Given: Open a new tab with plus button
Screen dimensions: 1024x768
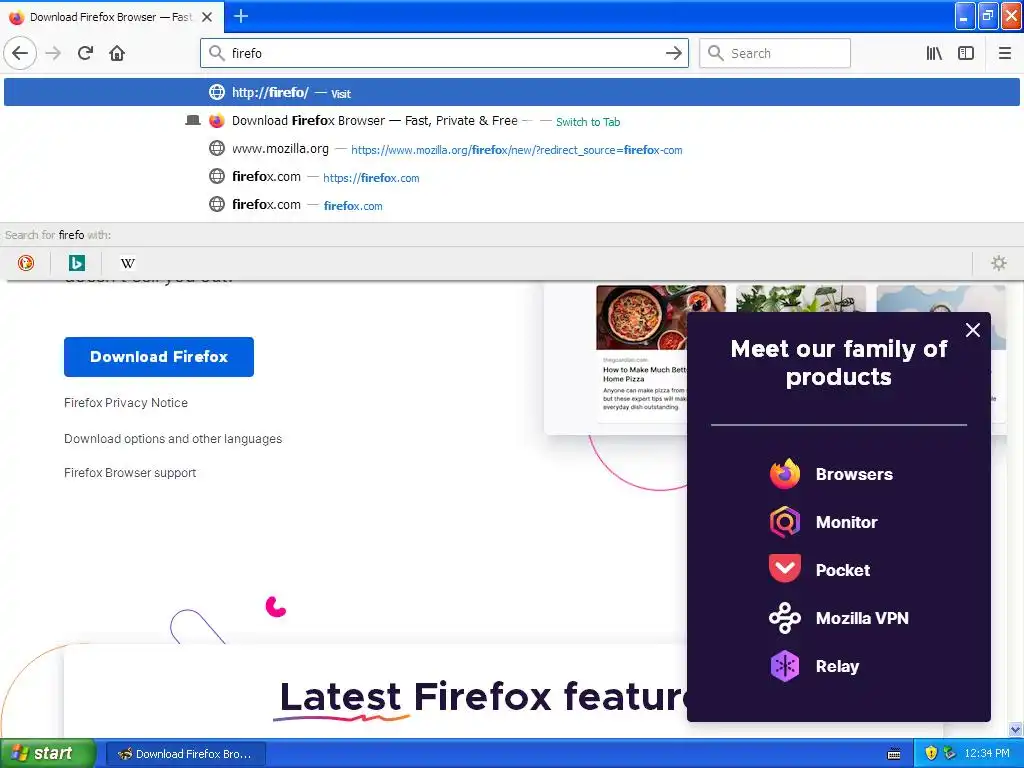Looking at the screenshot, I should [240, 16].
